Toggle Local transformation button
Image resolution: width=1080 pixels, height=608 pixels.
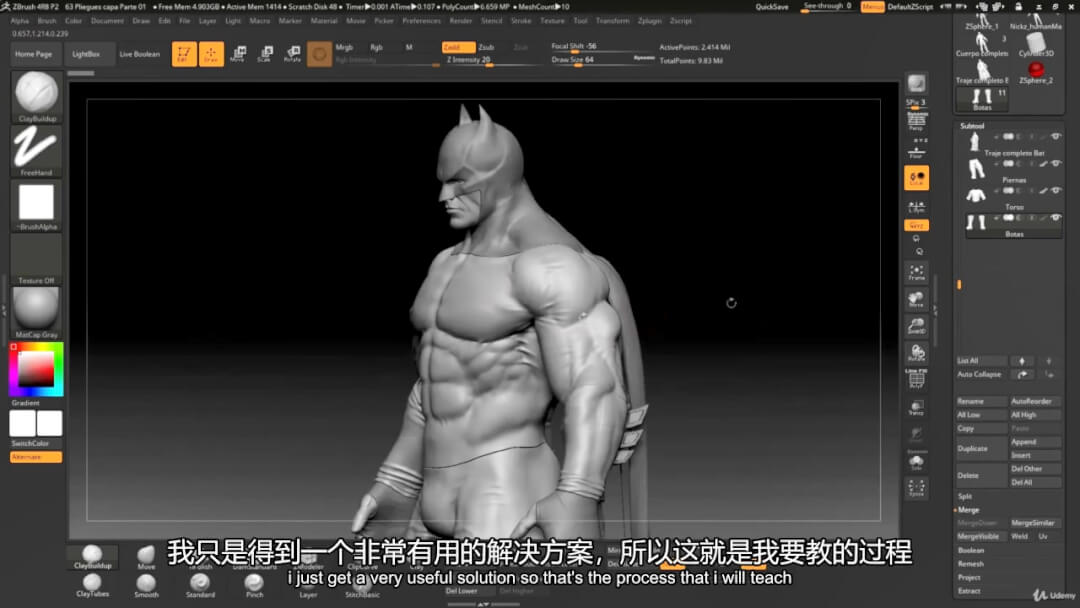(x=916, y=178)
